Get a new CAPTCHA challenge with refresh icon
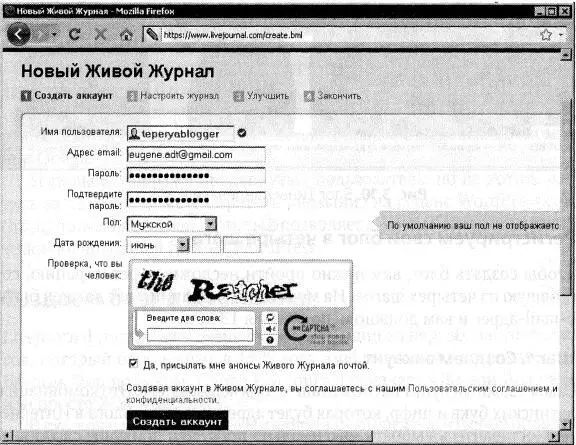The height and width of the screenshot is (445, 576). (x=270, y=317)
